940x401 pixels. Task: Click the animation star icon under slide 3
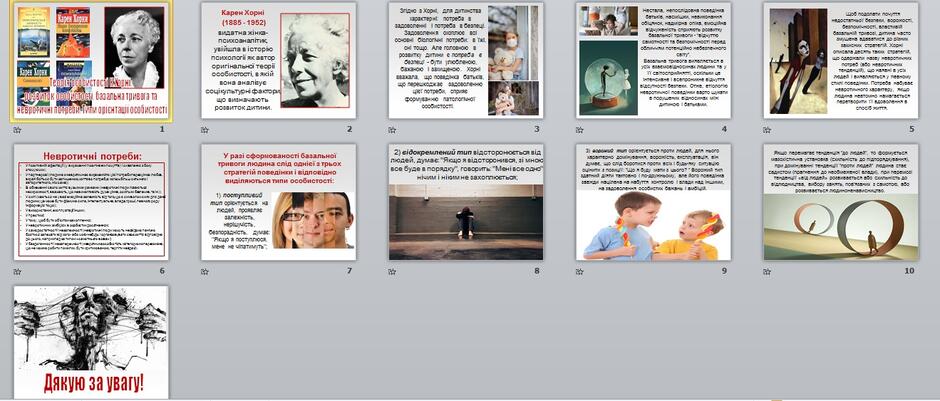point(392,130)
